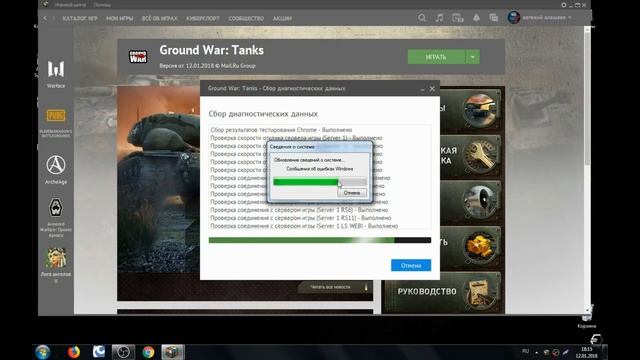The height and width of the screenshot is (360, 640).
Task: Click the blue Отмена button in diagnostics dialog
Action: [411, 265]
